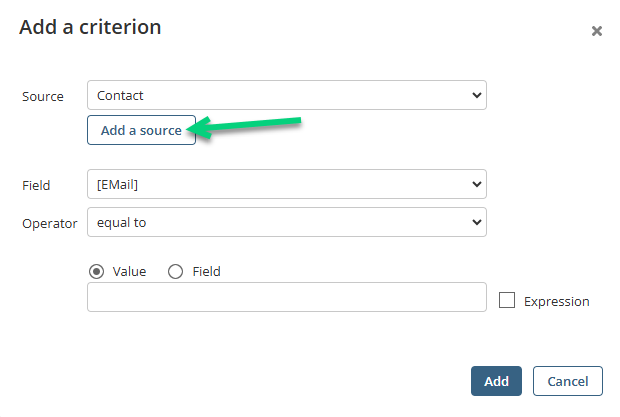620x417 pixels.
Task: Focus the empty value text box
Action: (287, 297)
